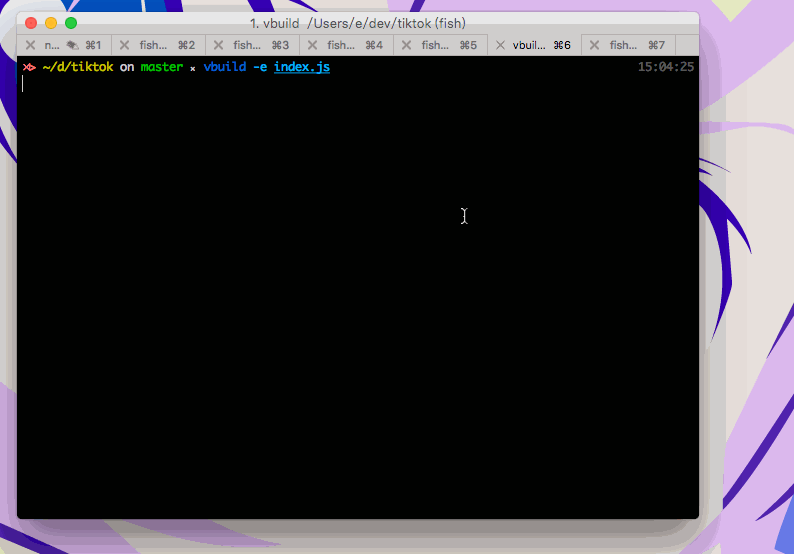Image resolution: width=794 pixels, height=554 pixels.
Task: Switch to the fish tab ⌘4
Action: [x=347, y=45]
